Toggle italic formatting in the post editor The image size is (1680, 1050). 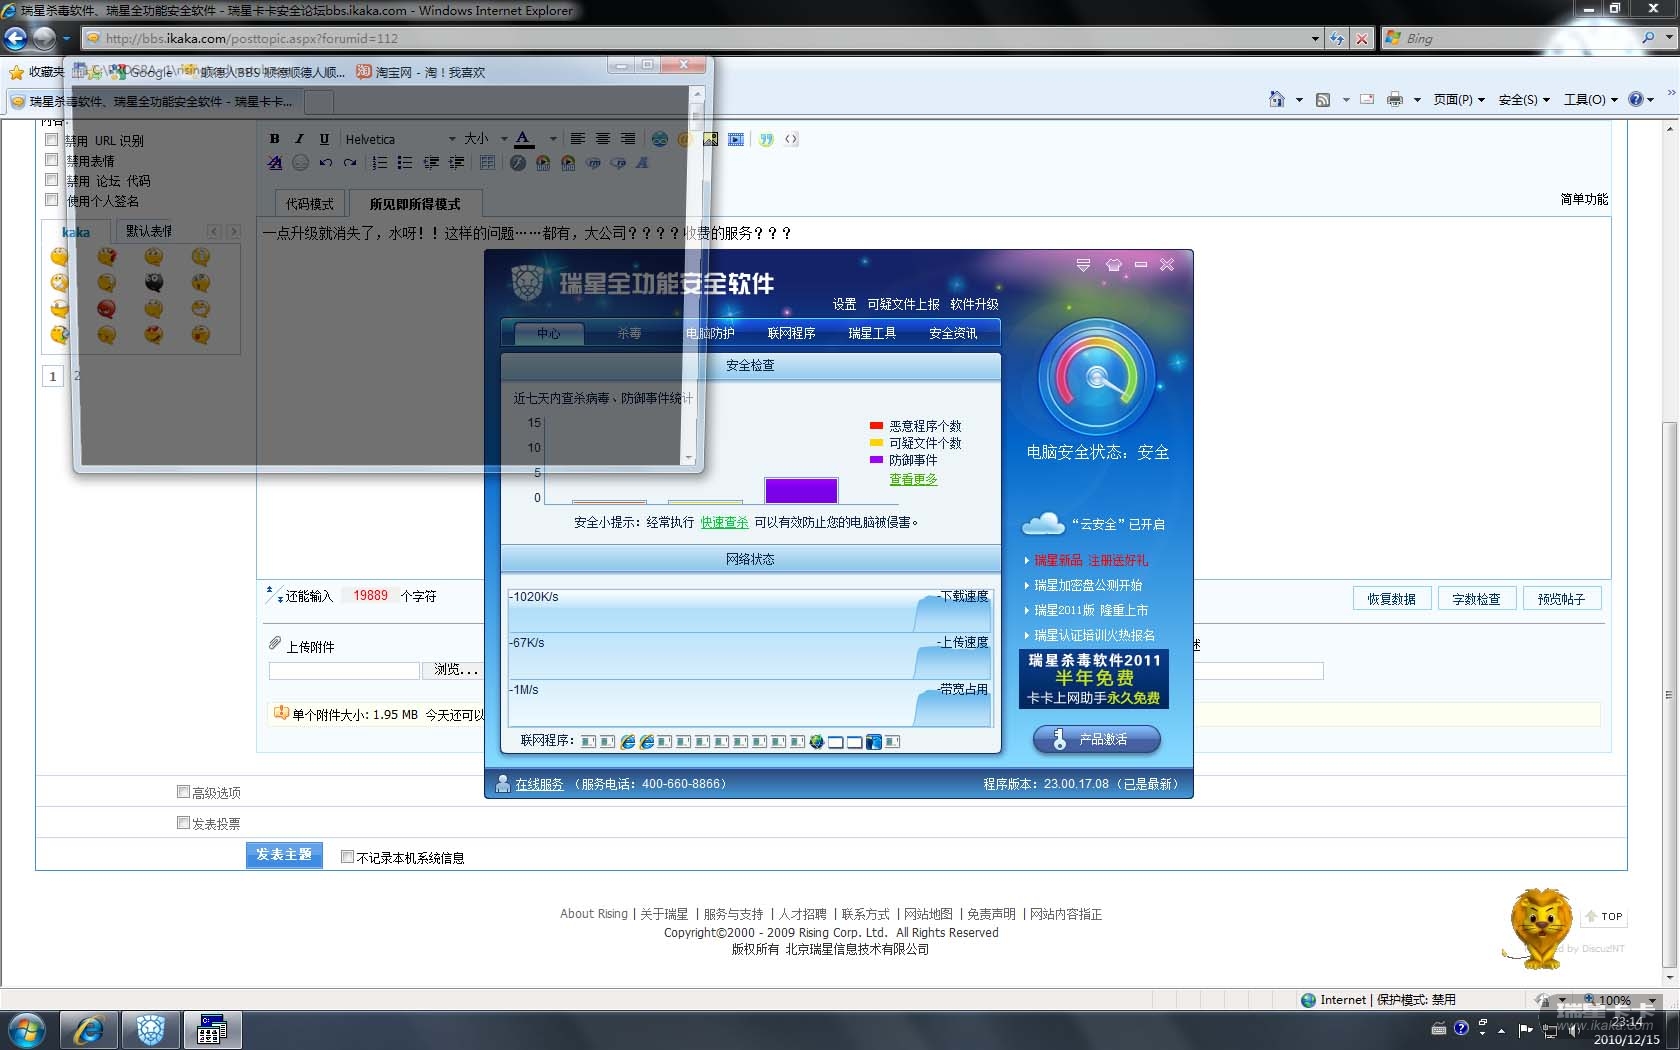click(299, 139)
